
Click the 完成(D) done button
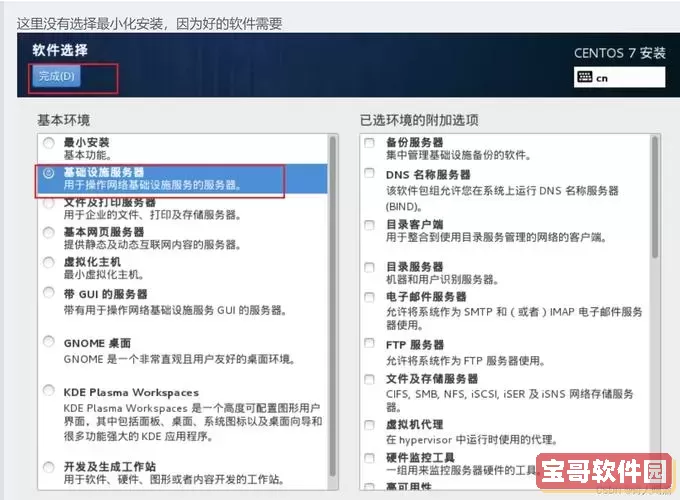pyautogui.click(x=56, y=77)
